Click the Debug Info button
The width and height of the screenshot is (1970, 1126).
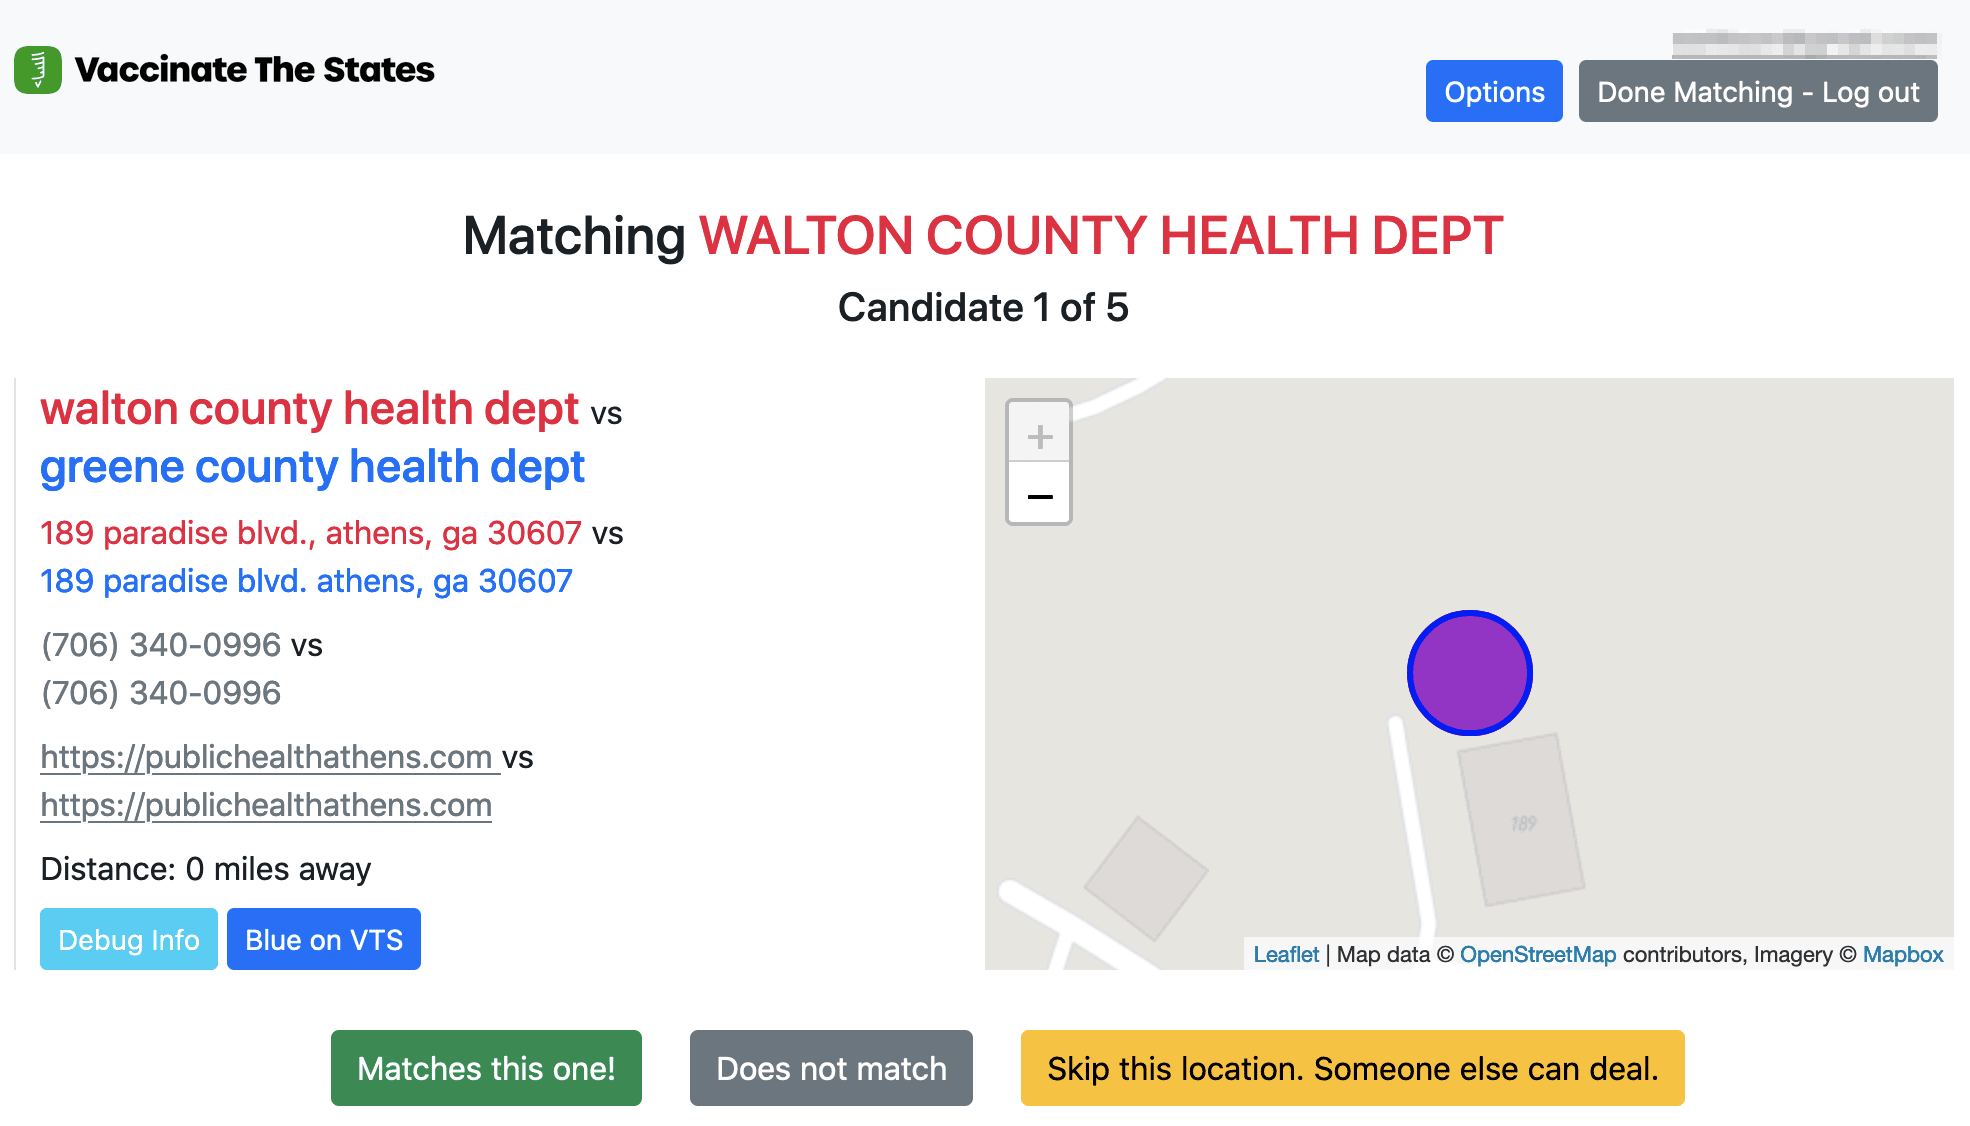[127, 939]
